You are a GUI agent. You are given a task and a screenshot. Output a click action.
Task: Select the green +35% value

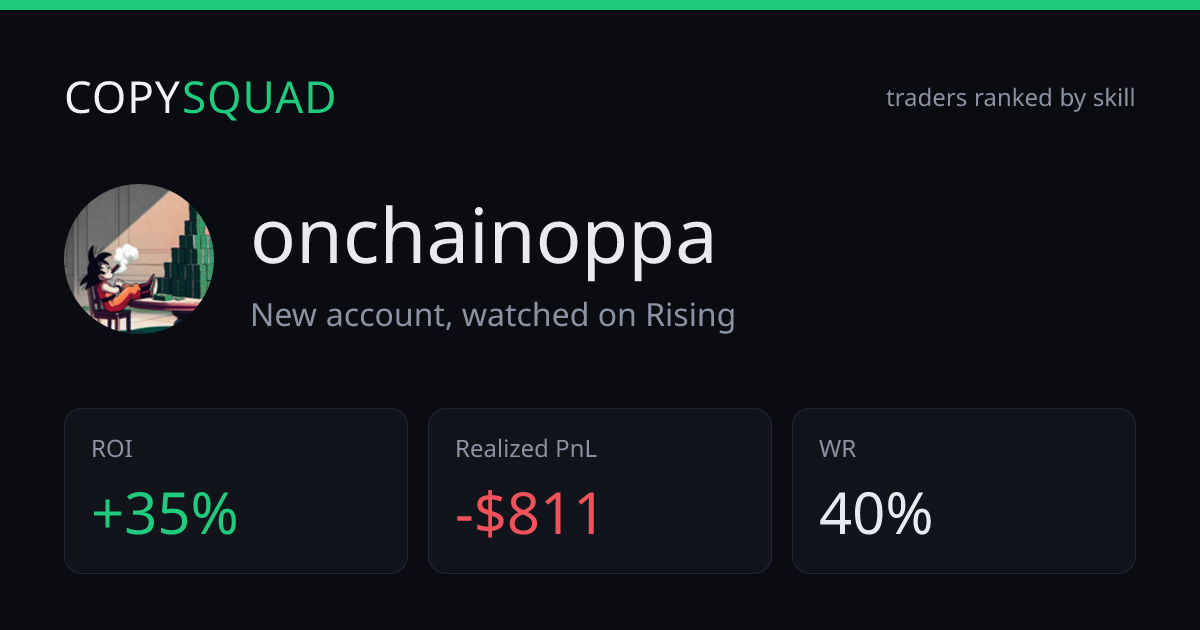[164, 514]
